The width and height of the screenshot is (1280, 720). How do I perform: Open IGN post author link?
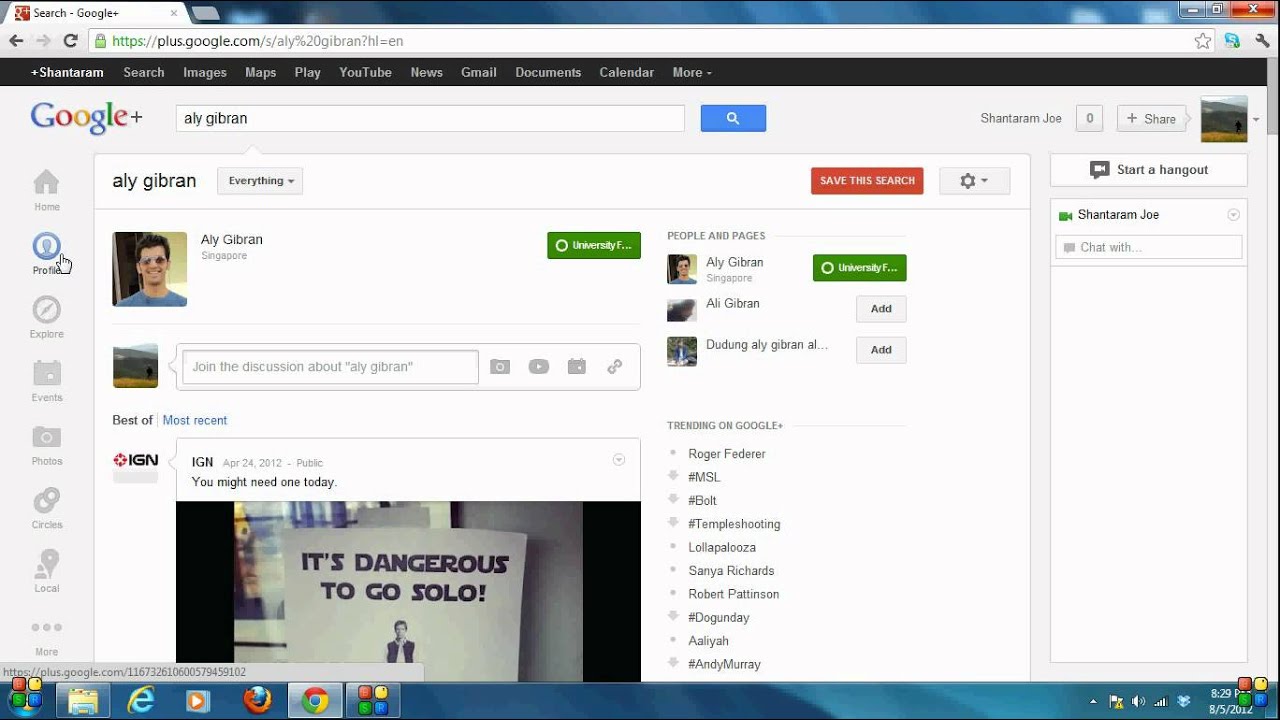(x=202, y=462)
